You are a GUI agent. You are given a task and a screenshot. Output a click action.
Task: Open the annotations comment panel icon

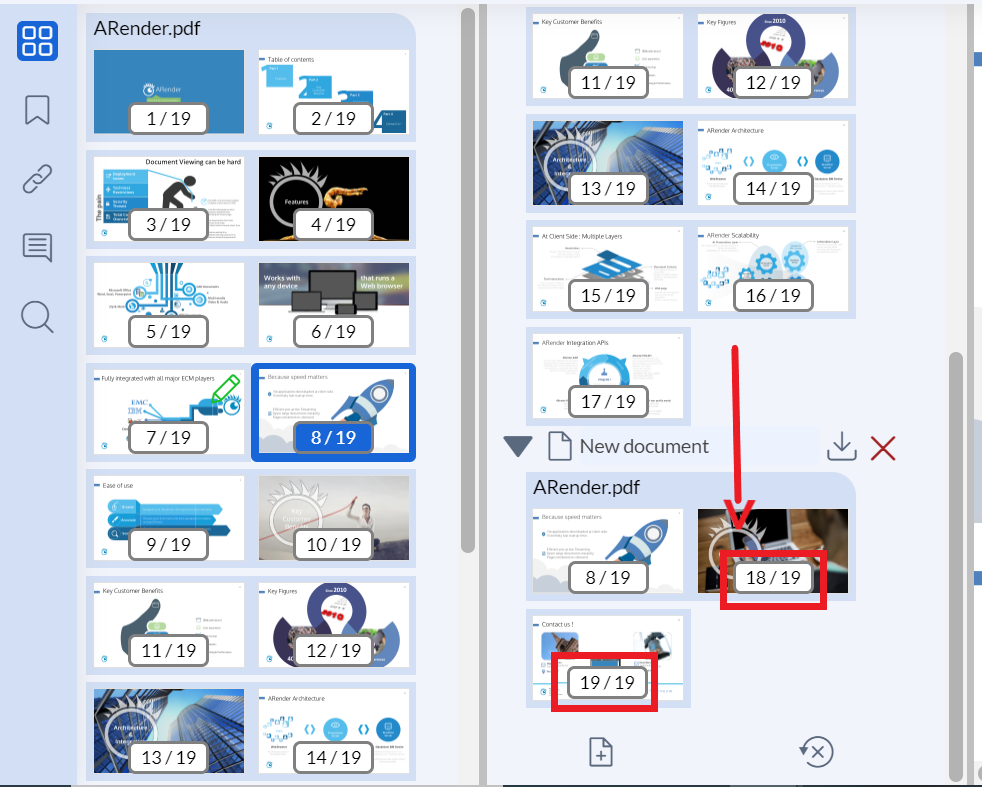[37, 247]
